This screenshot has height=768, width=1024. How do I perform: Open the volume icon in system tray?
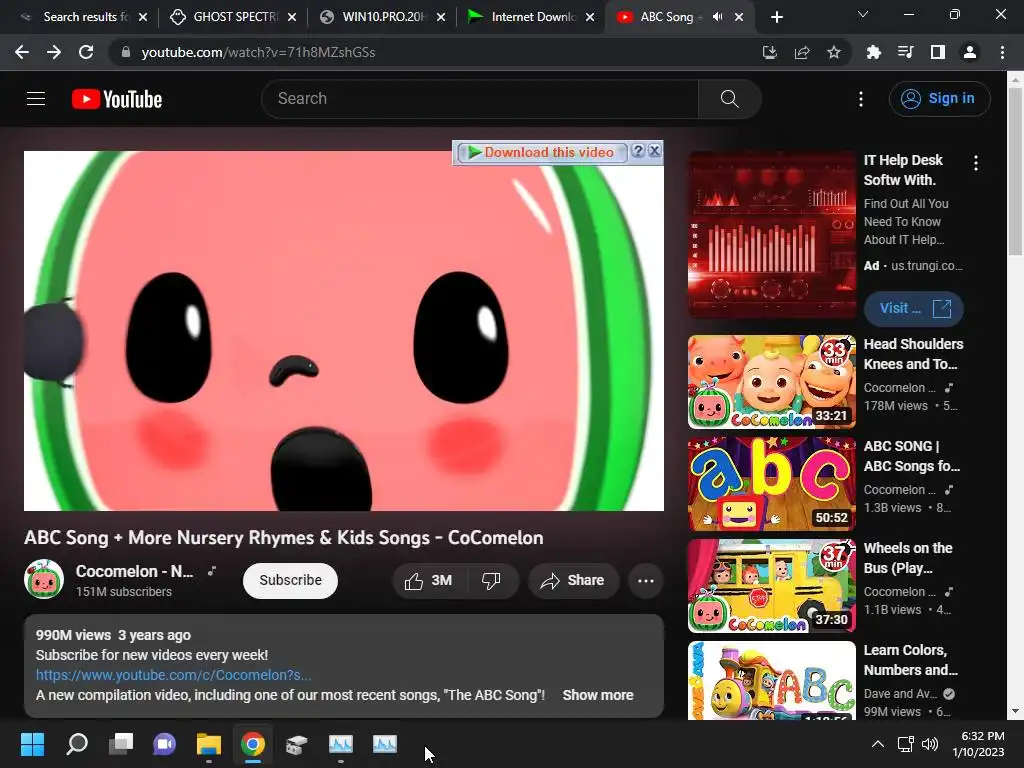click(x=930, y=744)
